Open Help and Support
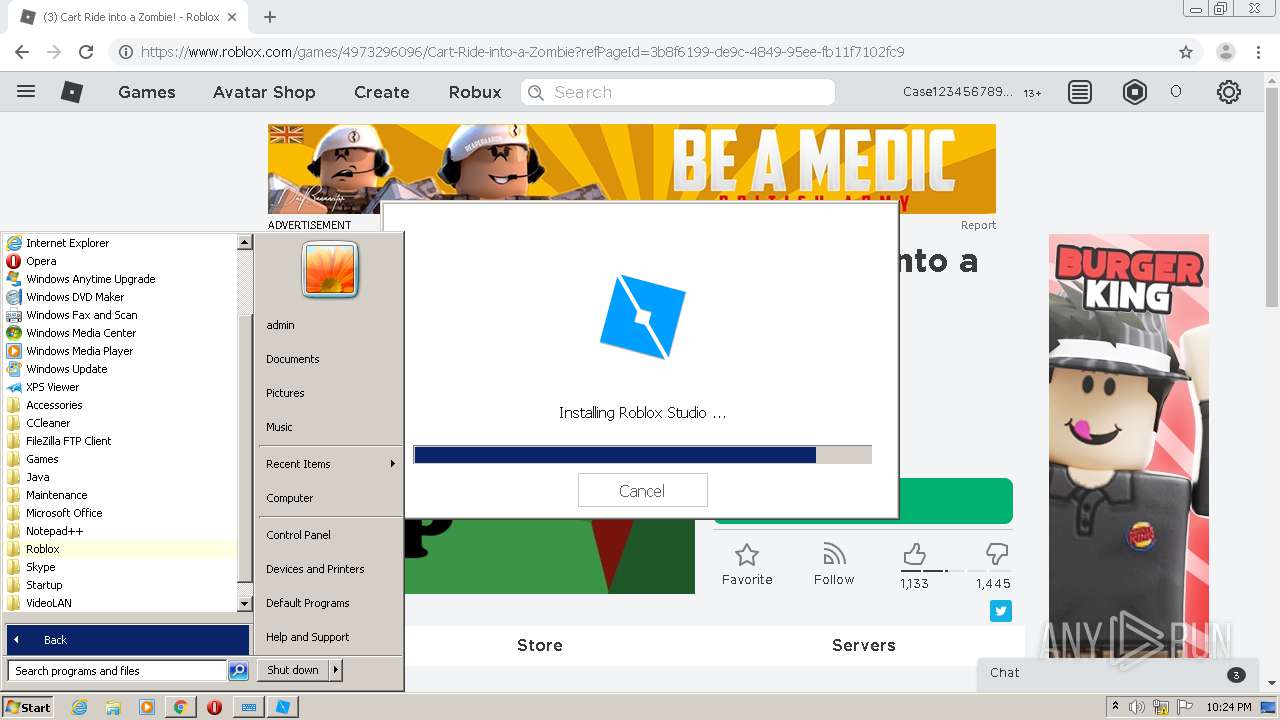Viewport: 1280px width, 720px height. [307, 637]
